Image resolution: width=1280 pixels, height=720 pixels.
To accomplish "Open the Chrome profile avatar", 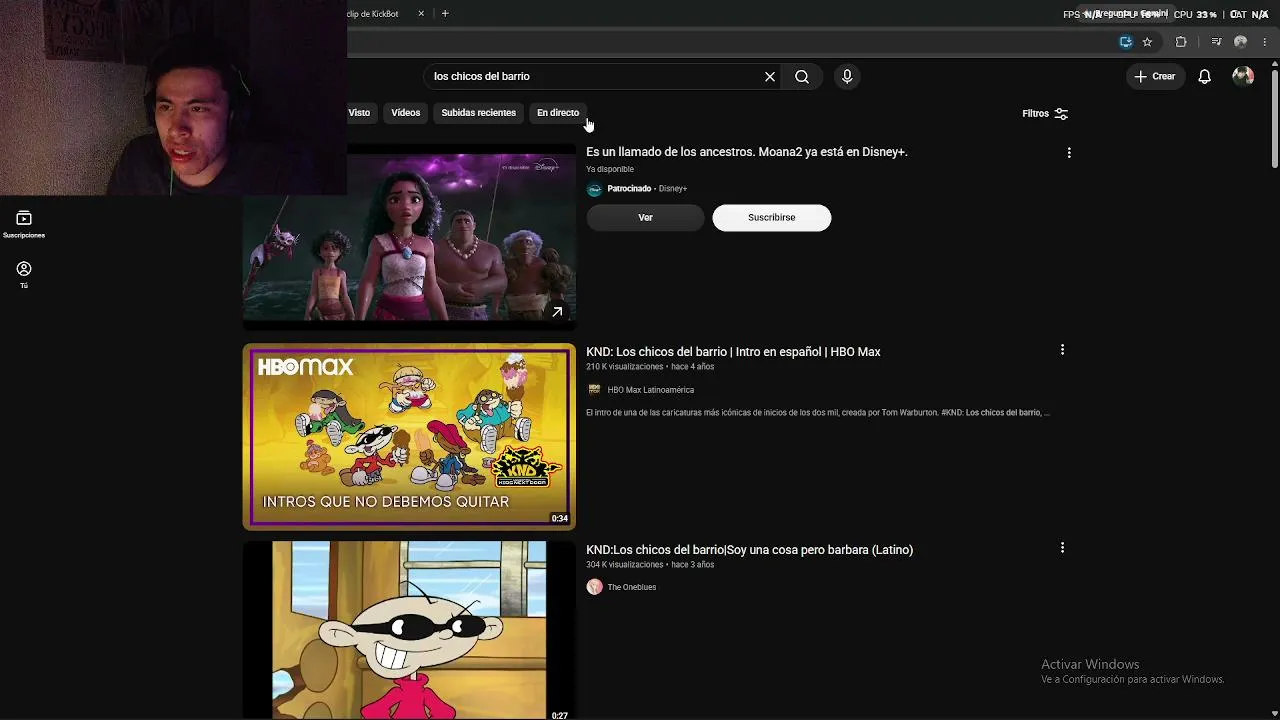I will [1241, 42].
